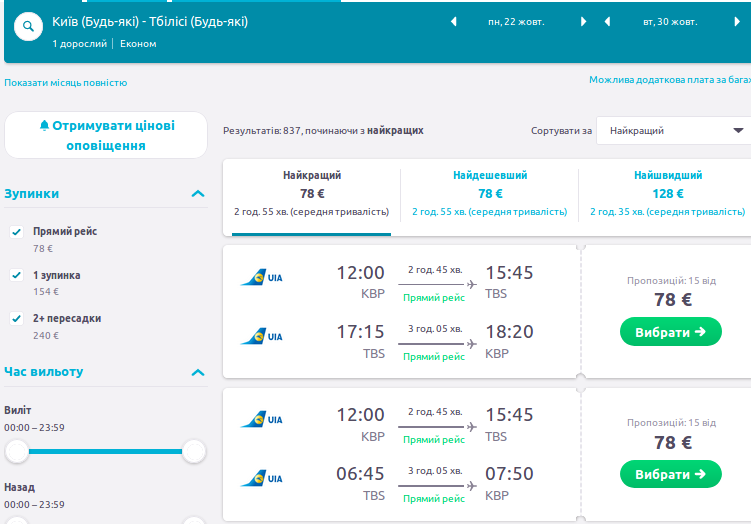Go to next departure date arrow
The height and width of the screenshot is (524, 751).
point(585,21)
